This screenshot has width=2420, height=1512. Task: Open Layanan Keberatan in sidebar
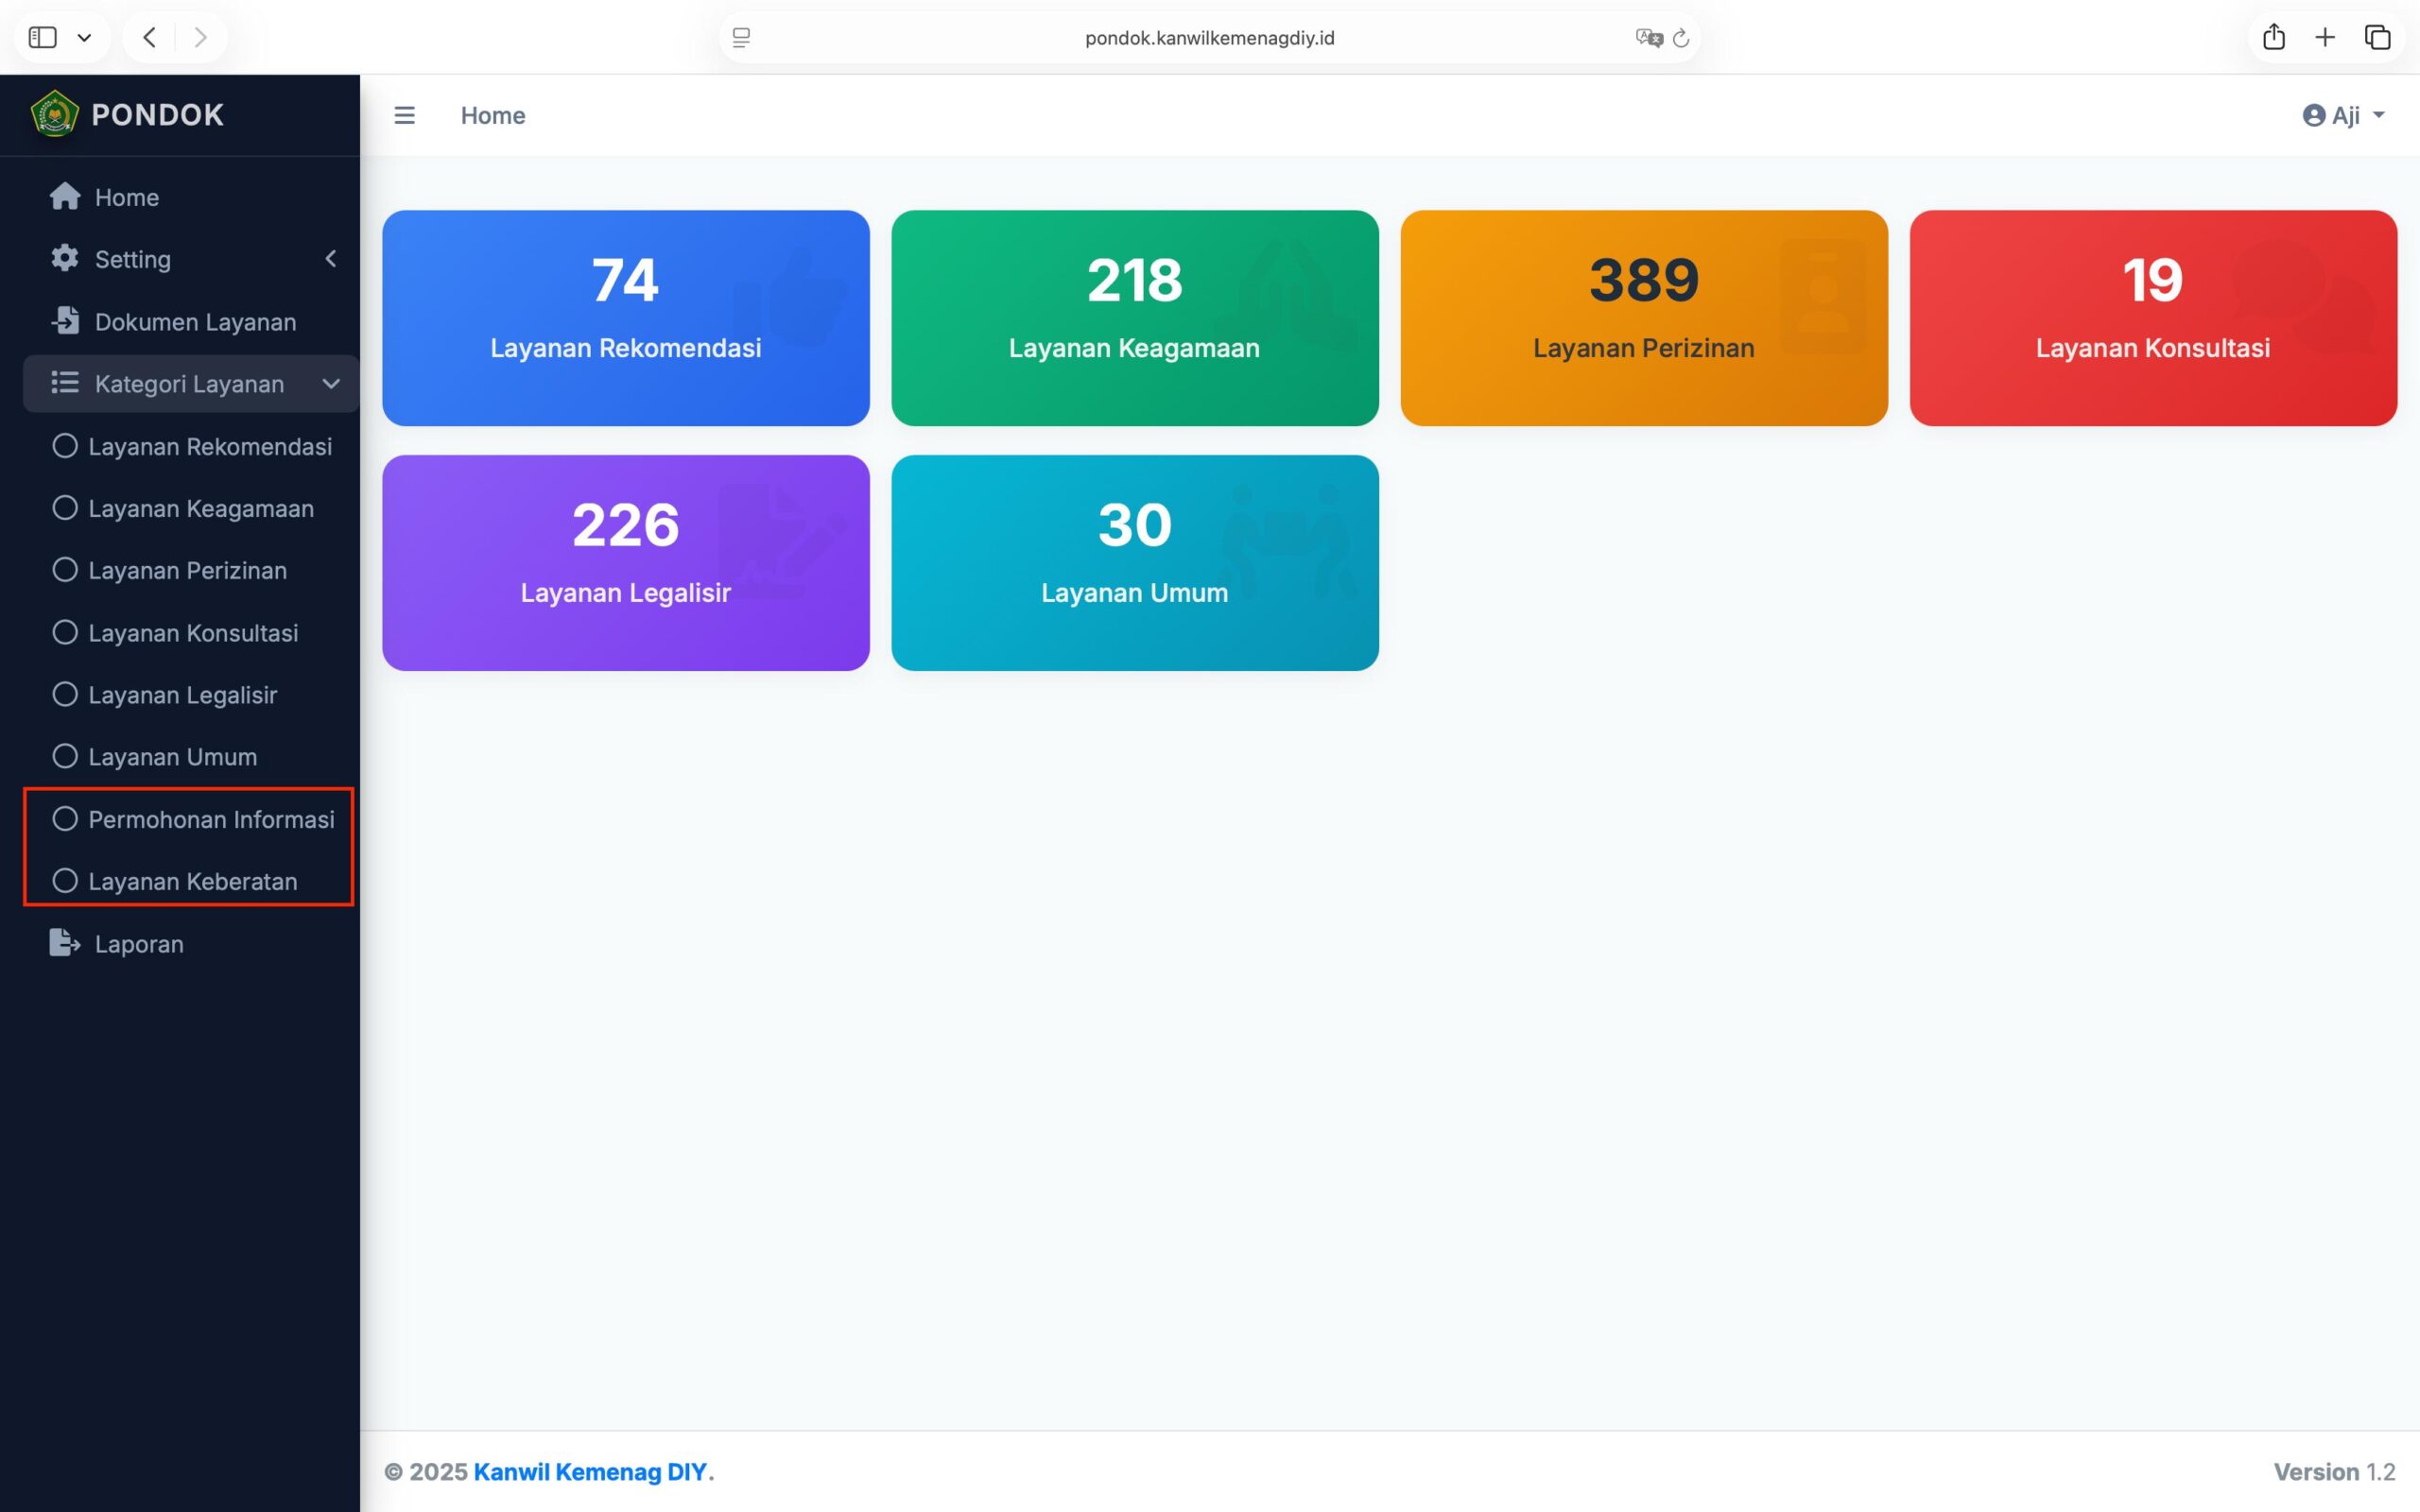point(191,881)
